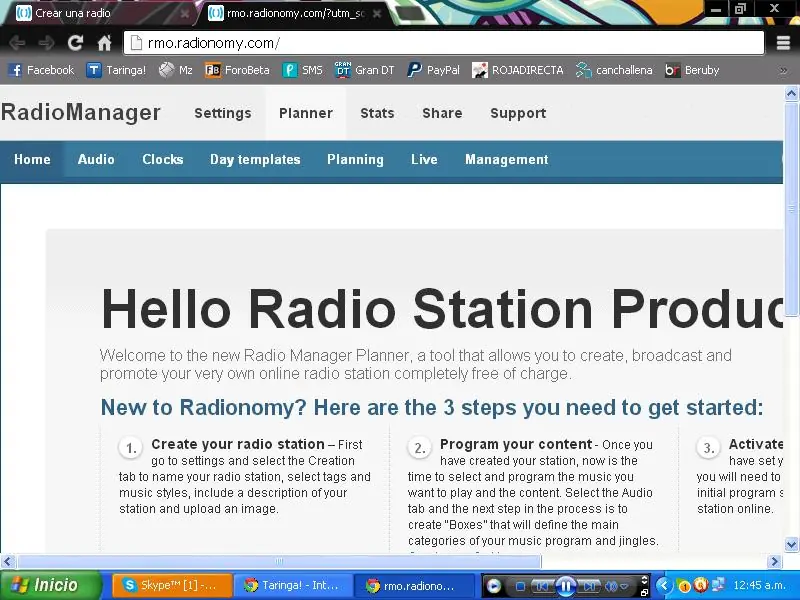800x600 pixels.
Task: Click the network computers tray icon
Action: pos(718,585)
